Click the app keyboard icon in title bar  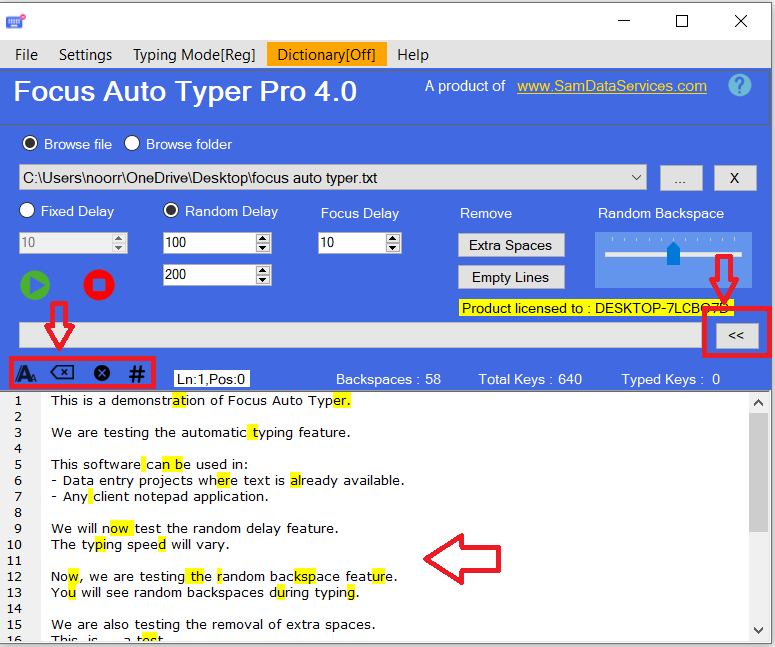pyautogui.click(x=15, y=21)
